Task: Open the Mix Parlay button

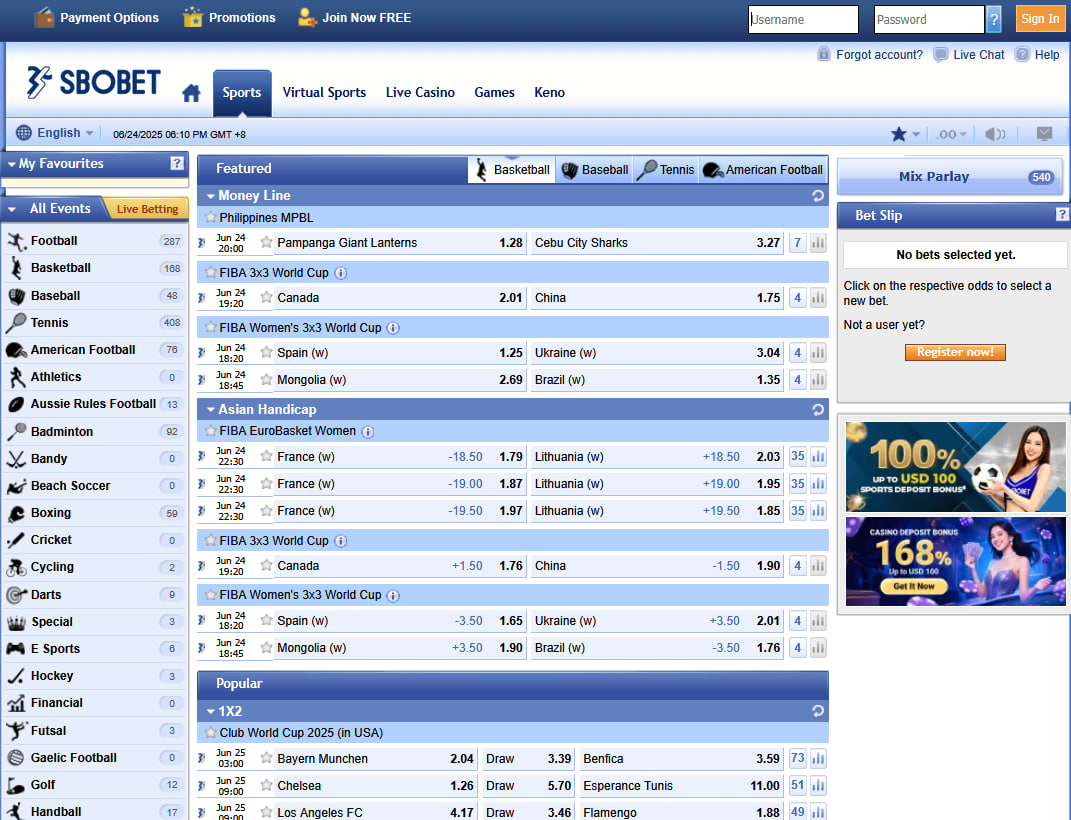Action: pyautogui.click(x=949, y=177)
